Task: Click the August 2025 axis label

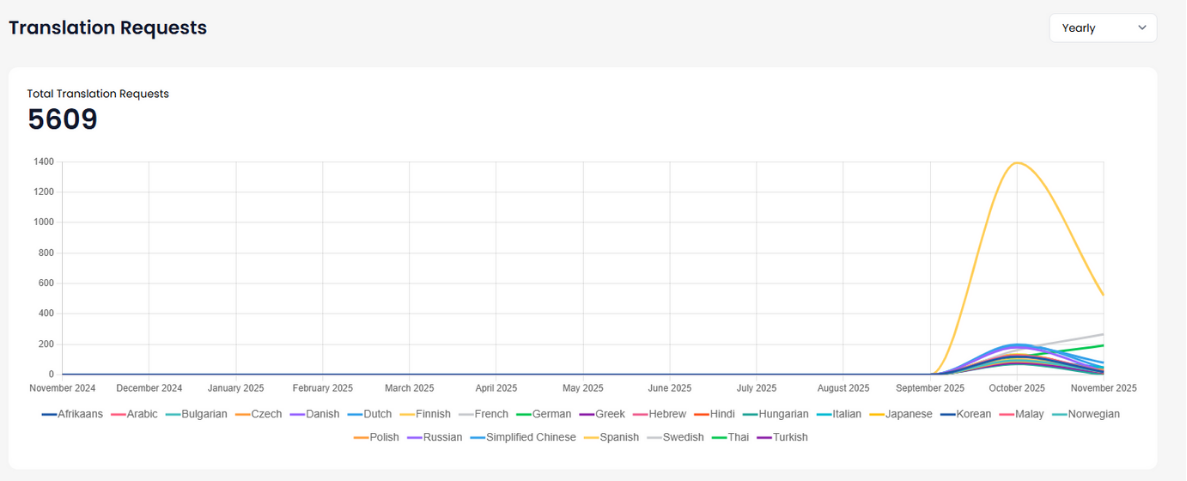Action: 843,388
